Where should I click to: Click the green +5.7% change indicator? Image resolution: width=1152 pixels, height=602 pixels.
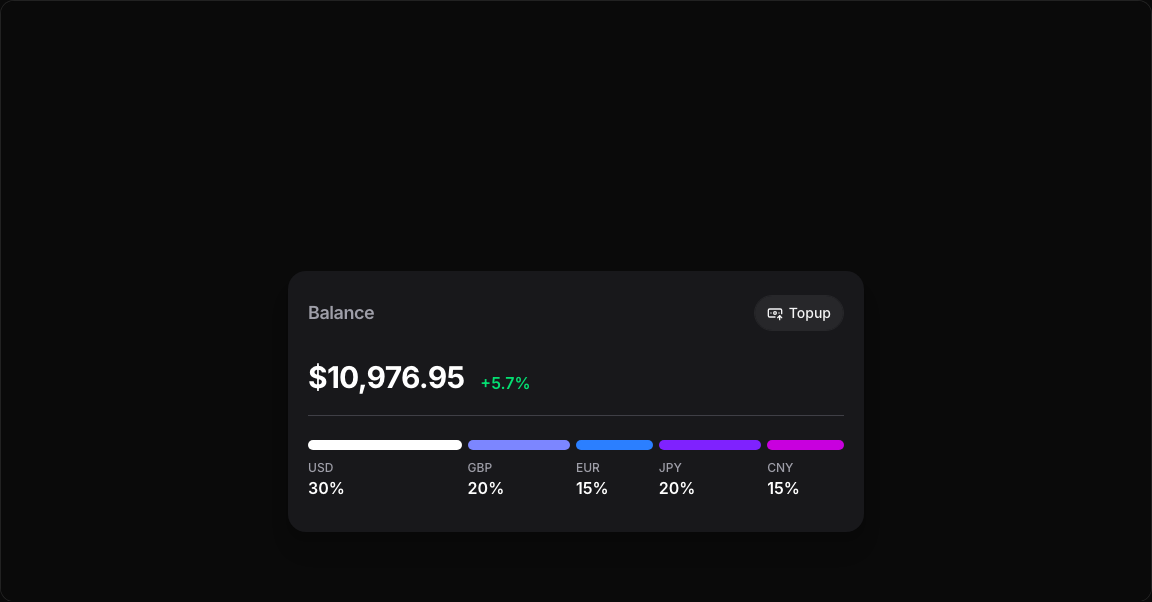(x=505, y=383)
